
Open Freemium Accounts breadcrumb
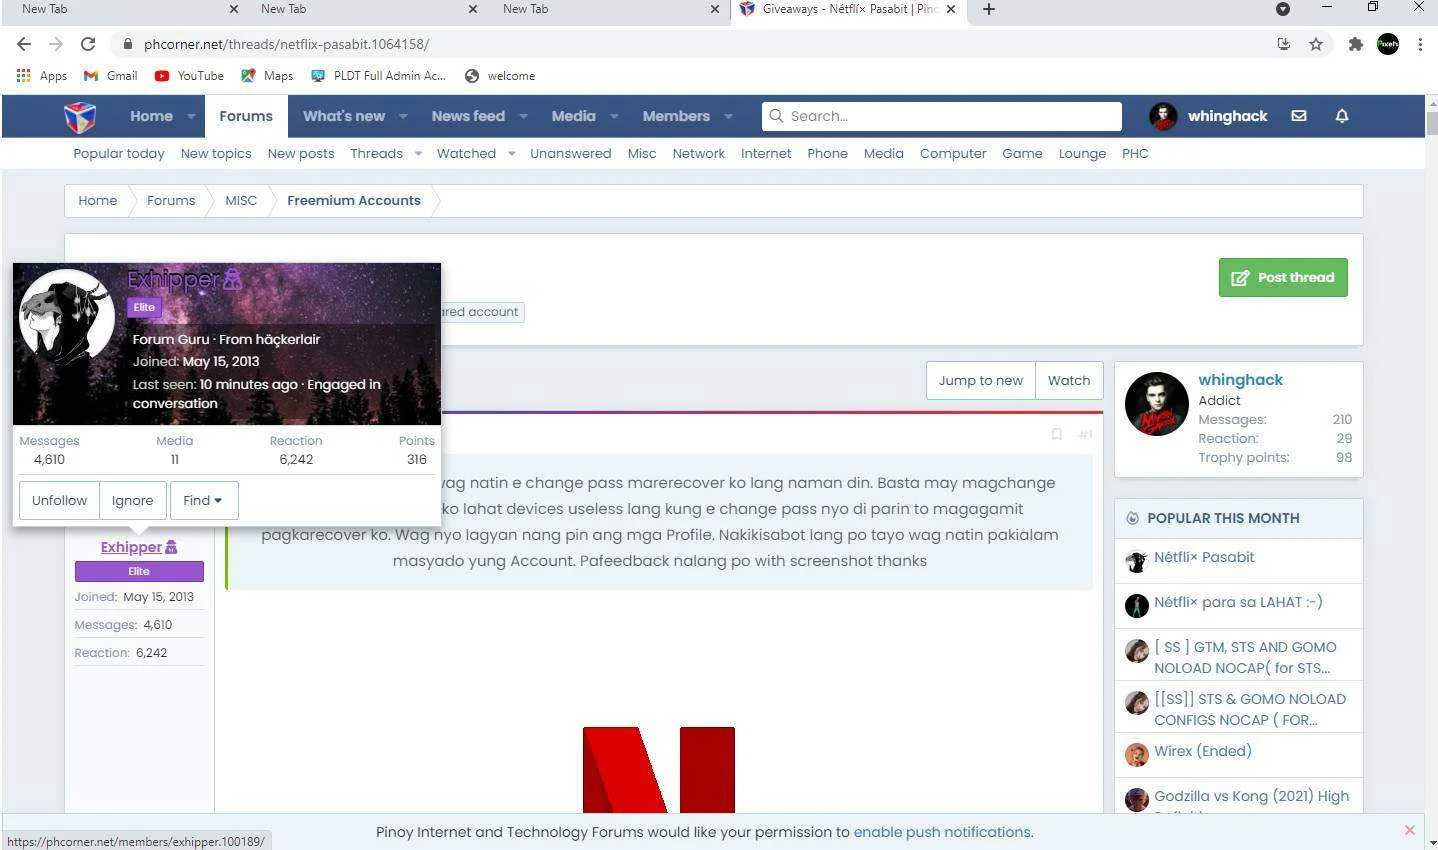[x=353, y=200]
